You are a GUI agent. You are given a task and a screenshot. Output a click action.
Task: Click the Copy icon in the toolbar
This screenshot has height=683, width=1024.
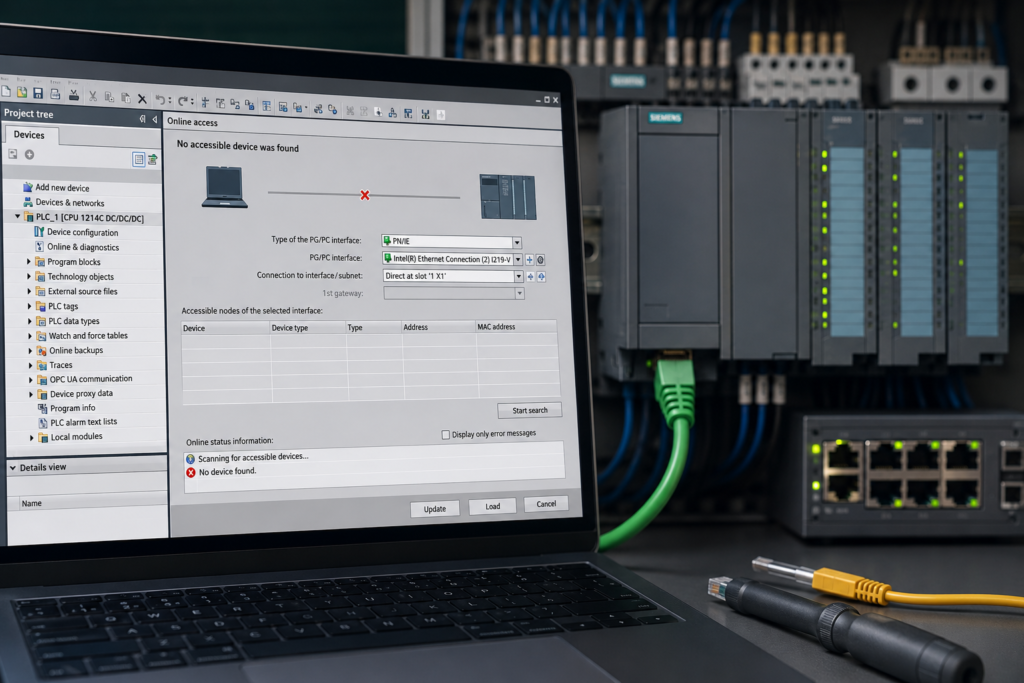click(109, 97)
